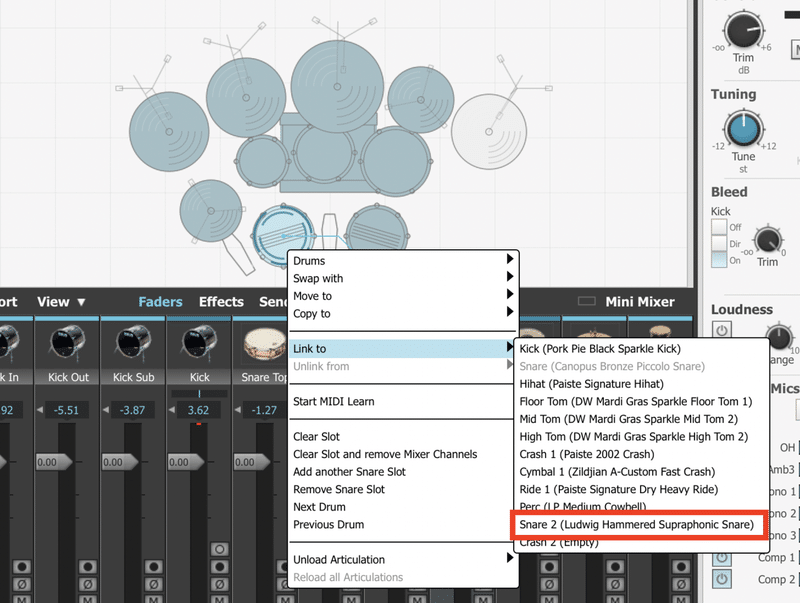Click the Kick Out gain arrow icon
The image size is (800, 603).
coord(40,410)
